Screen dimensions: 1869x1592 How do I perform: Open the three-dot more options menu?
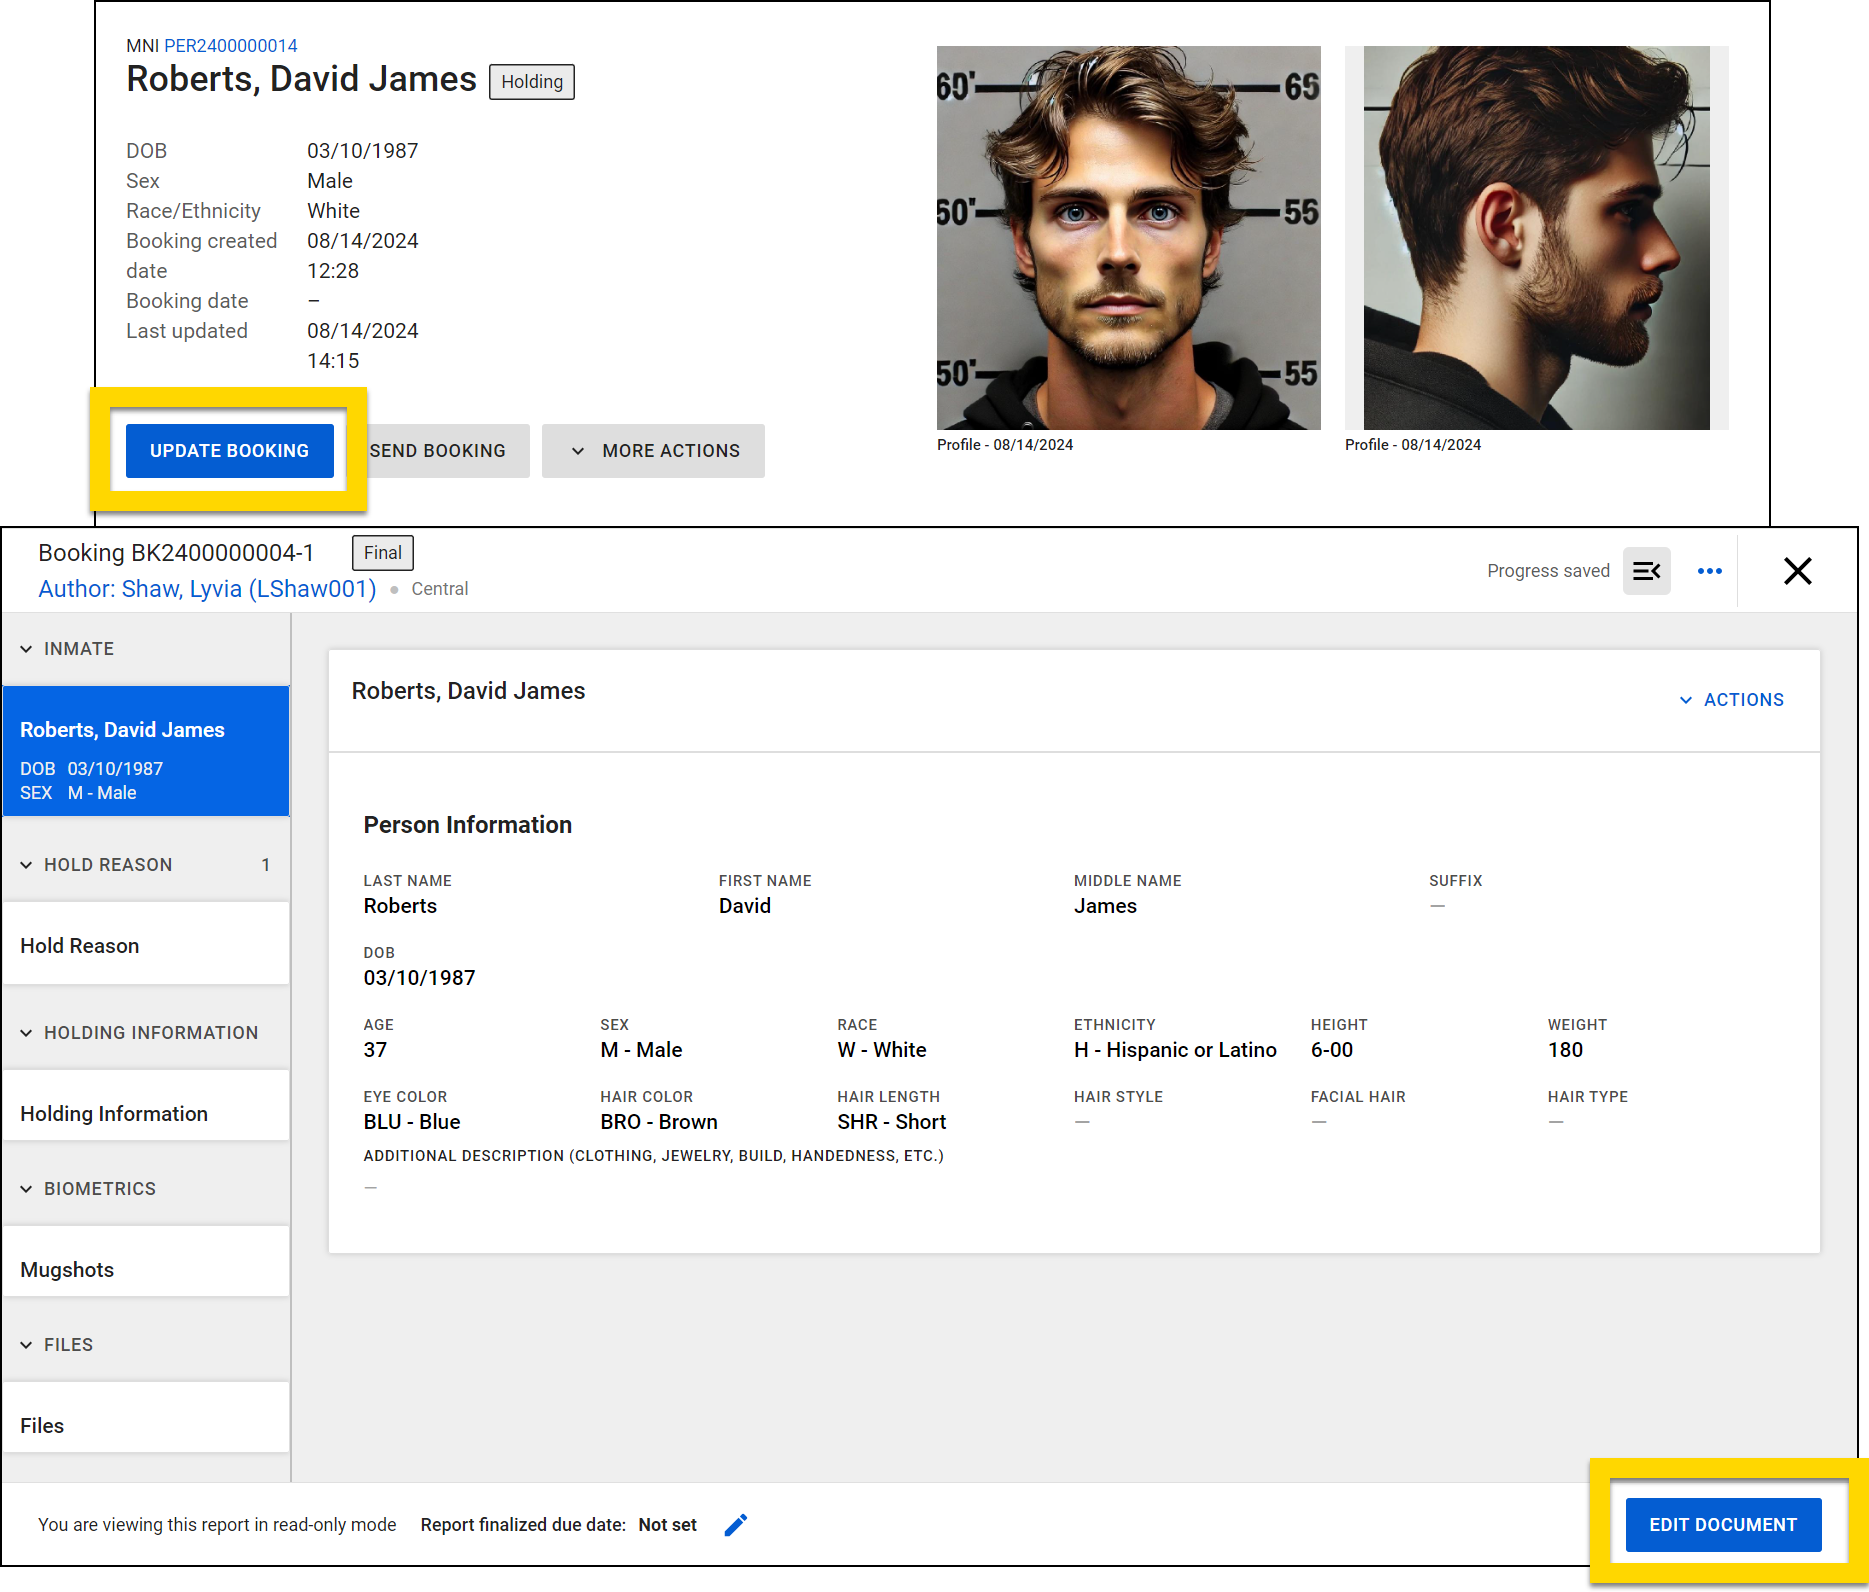[x=1710, y=571]
